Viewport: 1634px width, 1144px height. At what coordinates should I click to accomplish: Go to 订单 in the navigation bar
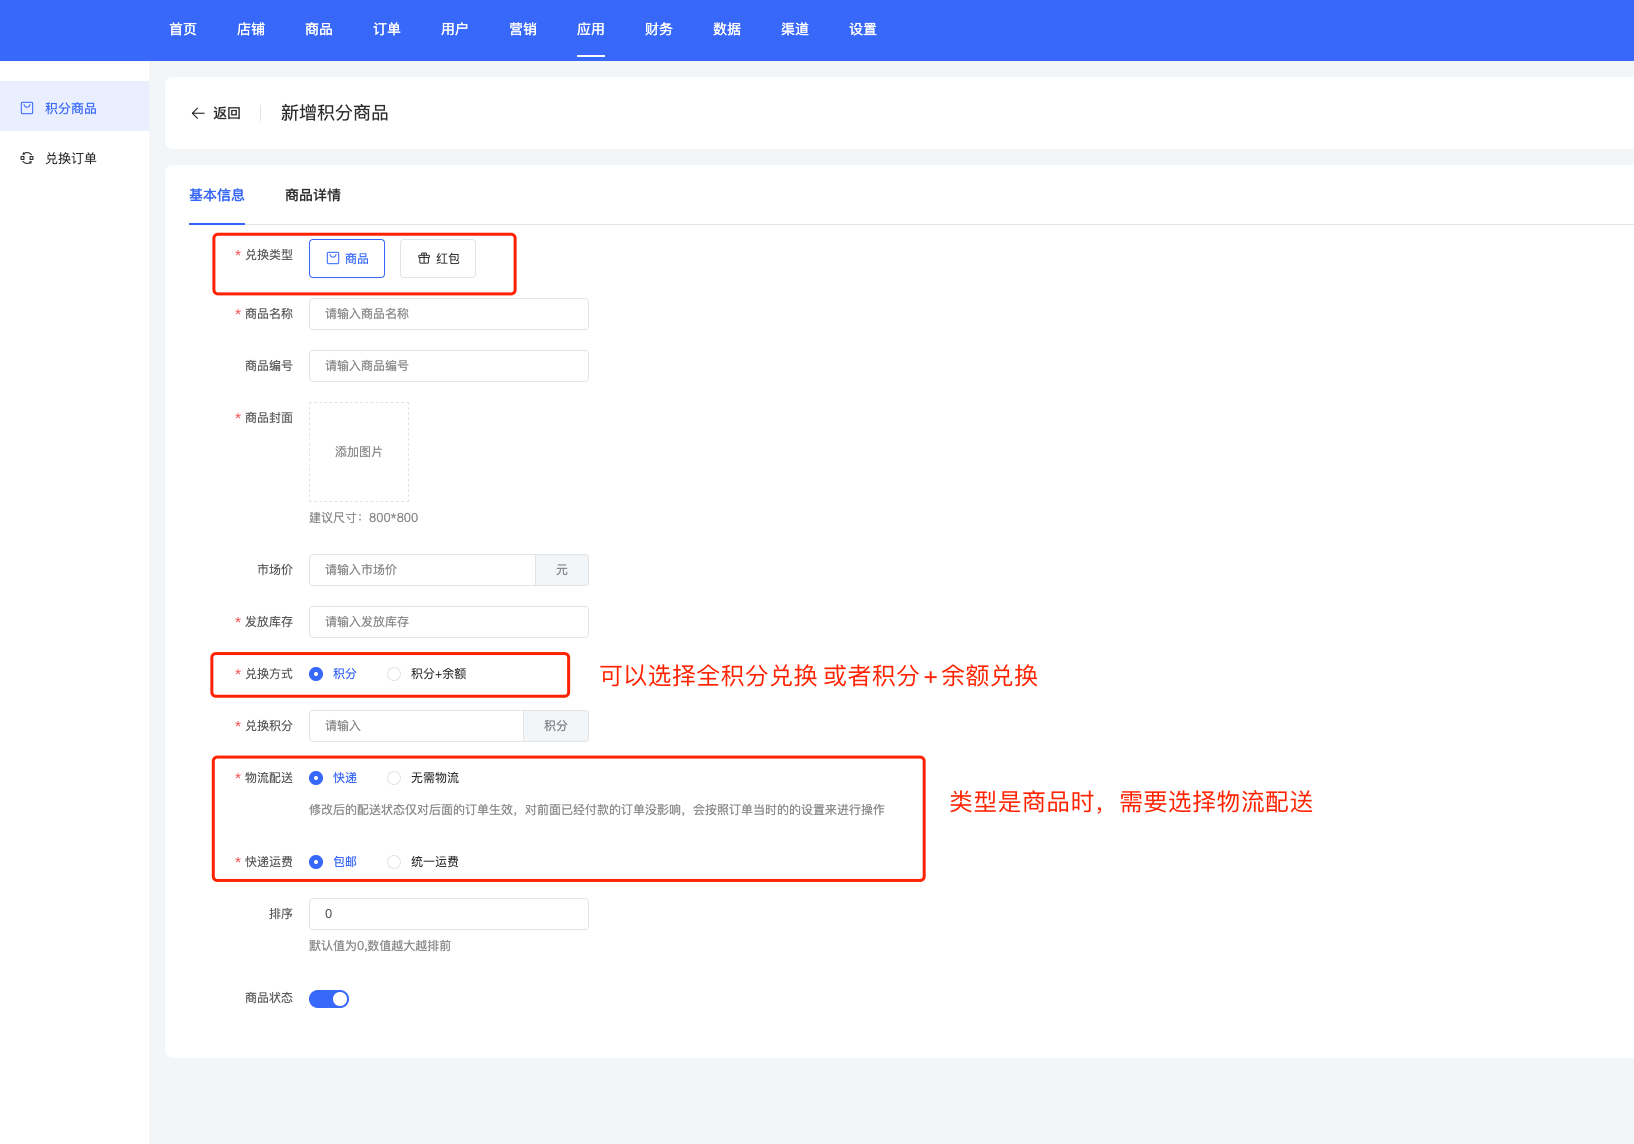coord(386,29)
